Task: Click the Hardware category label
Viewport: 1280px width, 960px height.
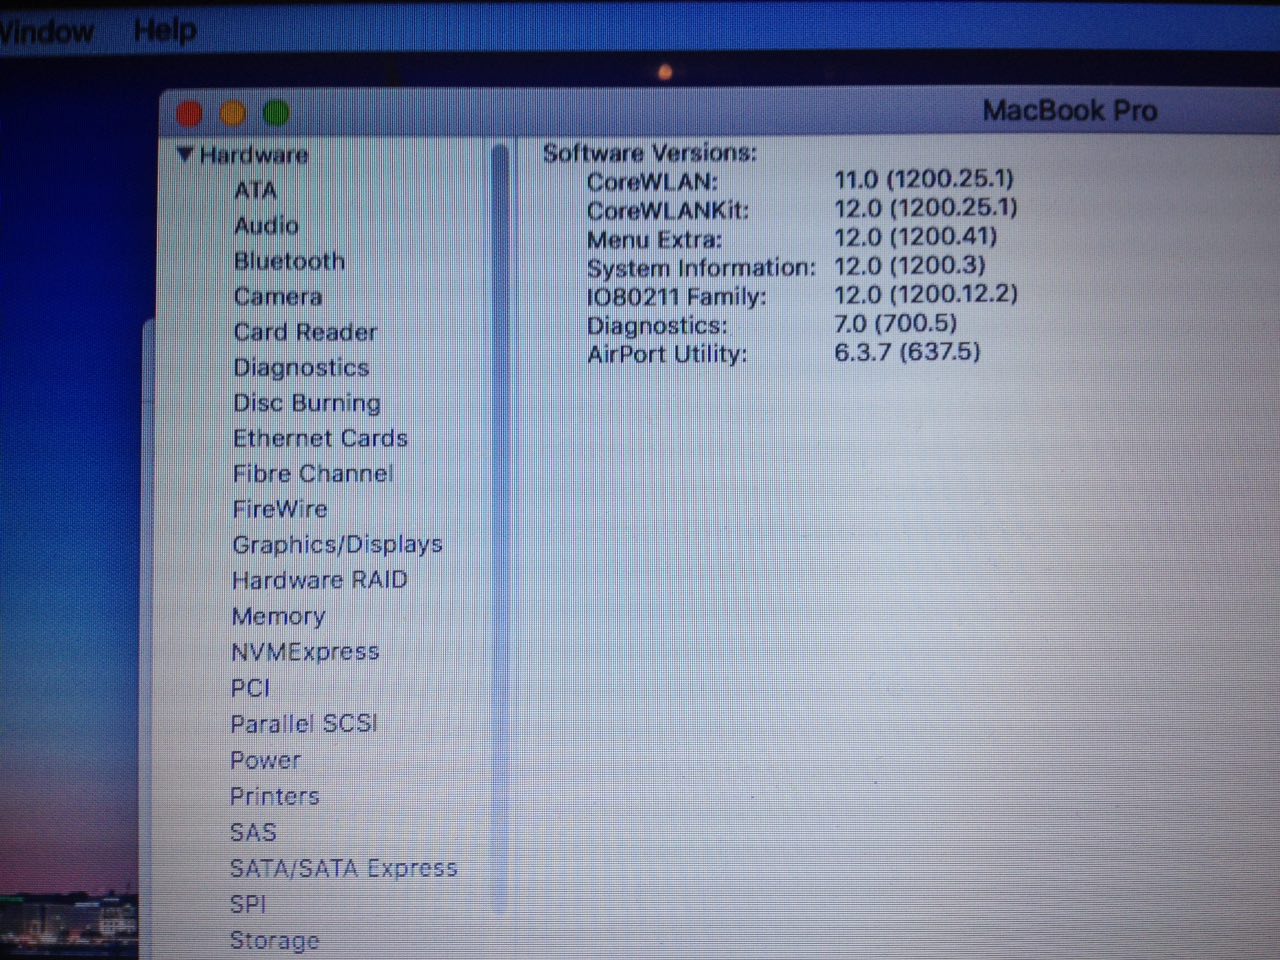Action: [254, 155]
